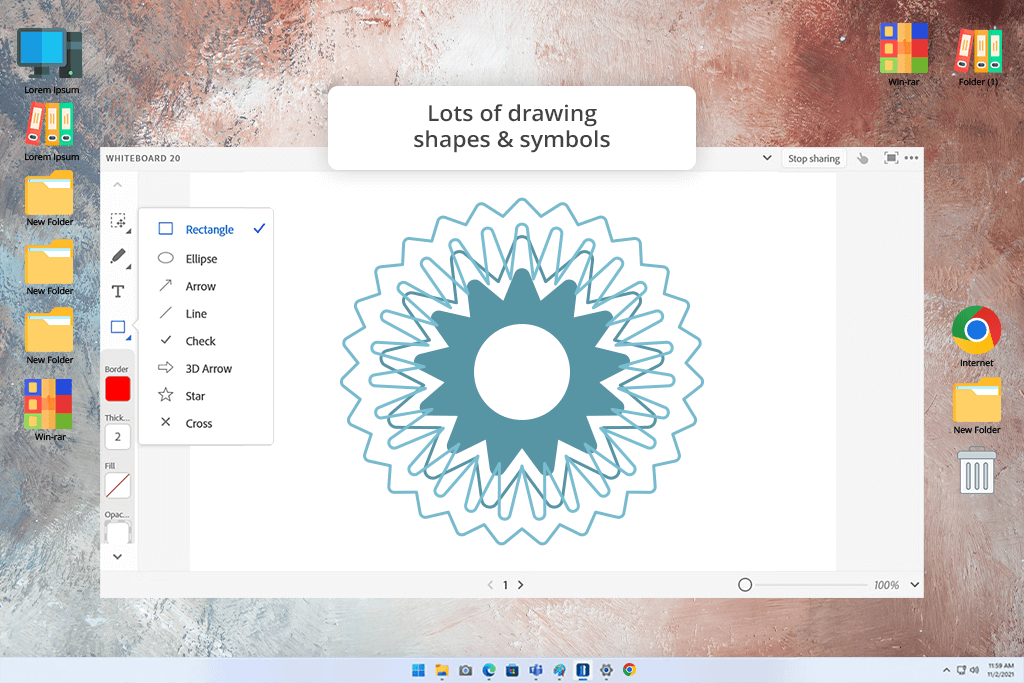Select the Lorem Ipsum binders desktop icon
This screenshot has height=683, width=1024.
click(x=51, y=131)
